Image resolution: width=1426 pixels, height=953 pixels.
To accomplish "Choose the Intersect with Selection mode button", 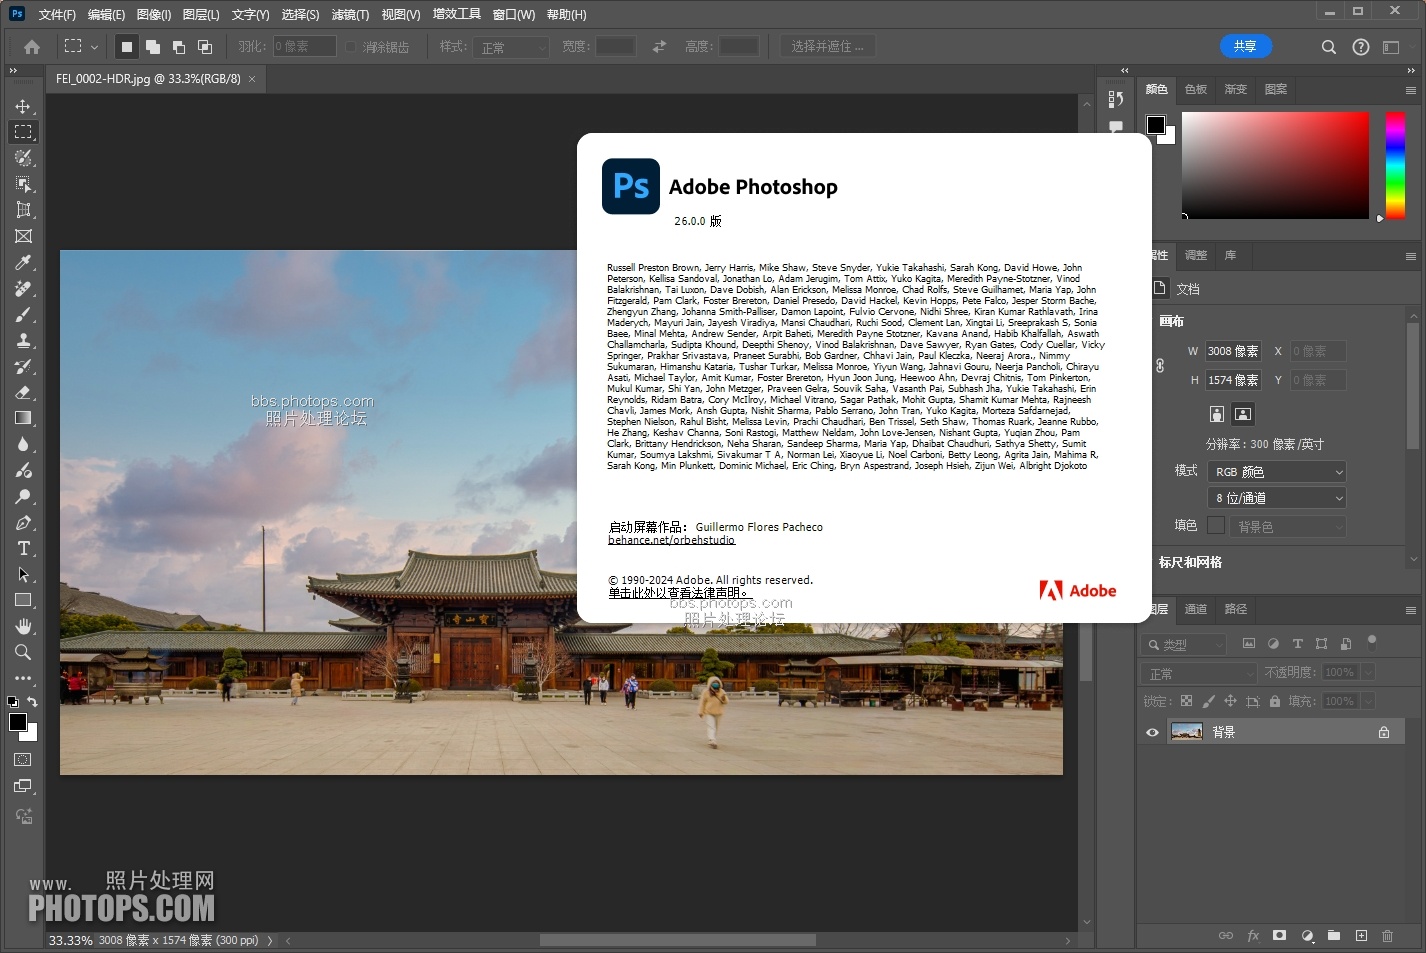I will click(x=205, y=47).
